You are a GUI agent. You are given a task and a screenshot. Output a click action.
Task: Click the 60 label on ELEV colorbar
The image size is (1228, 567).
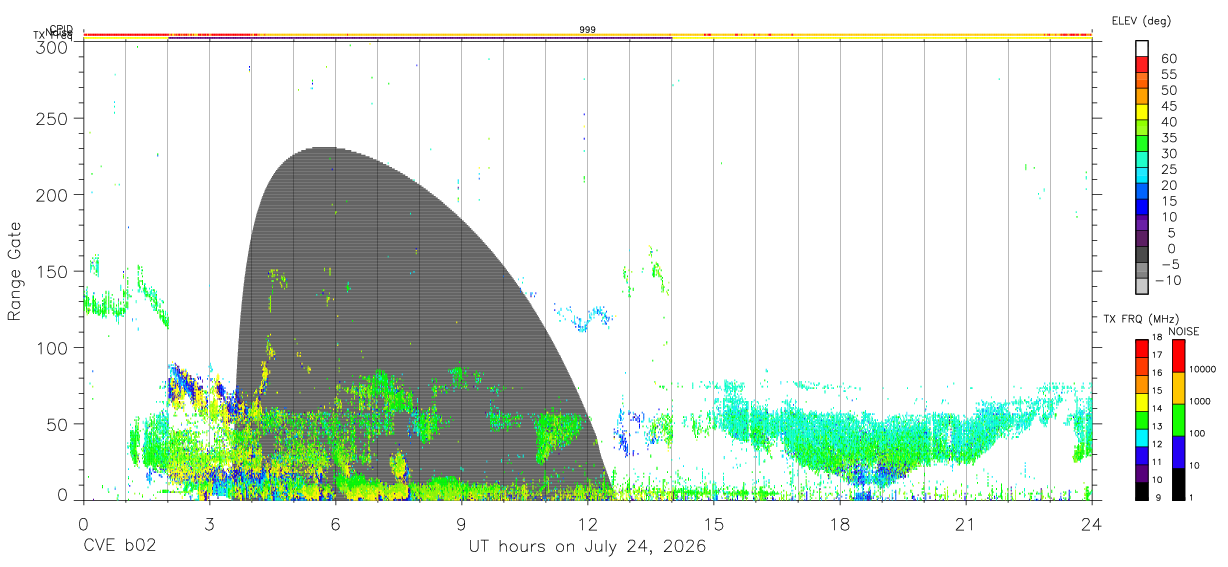[x=1169, y=59]
